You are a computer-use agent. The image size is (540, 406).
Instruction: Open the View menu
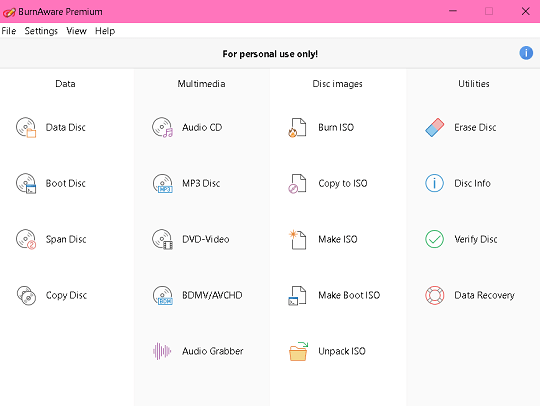tap(76, 31)
